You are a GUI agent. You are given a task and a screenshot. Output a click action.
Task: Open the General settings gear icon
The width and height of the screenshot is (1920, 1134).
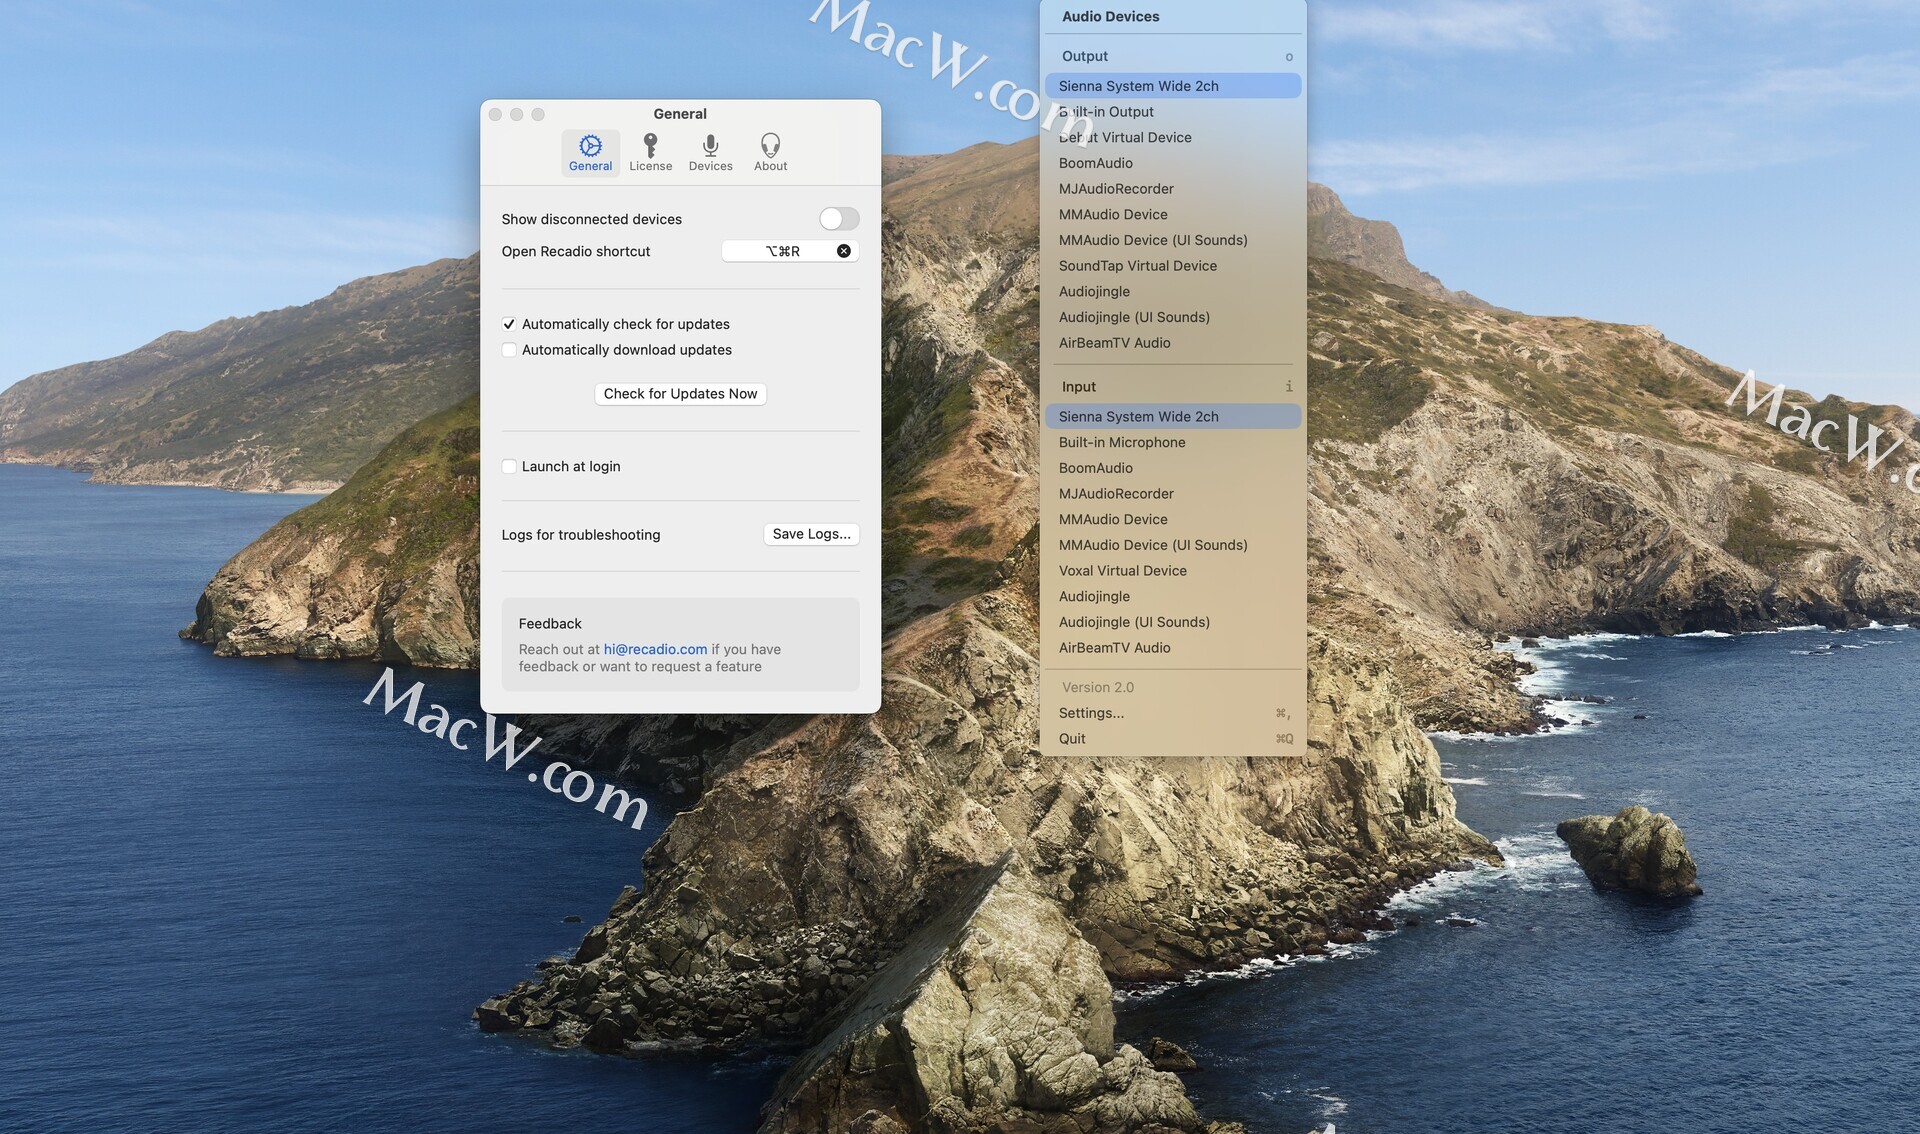(590, 146)
